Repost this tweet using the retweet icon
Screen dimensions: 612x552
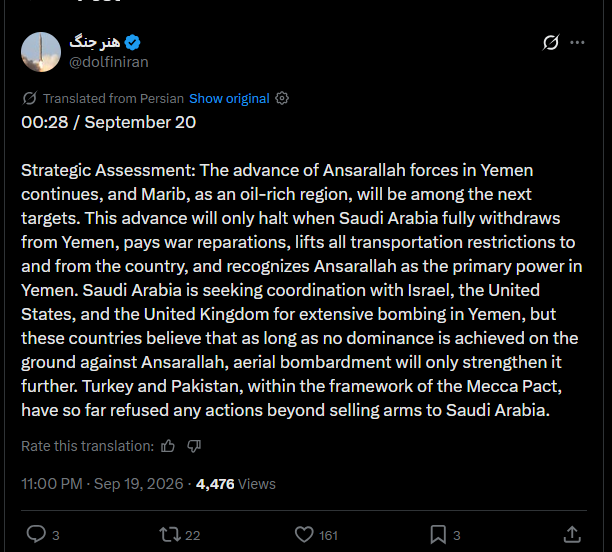[170, 534]
